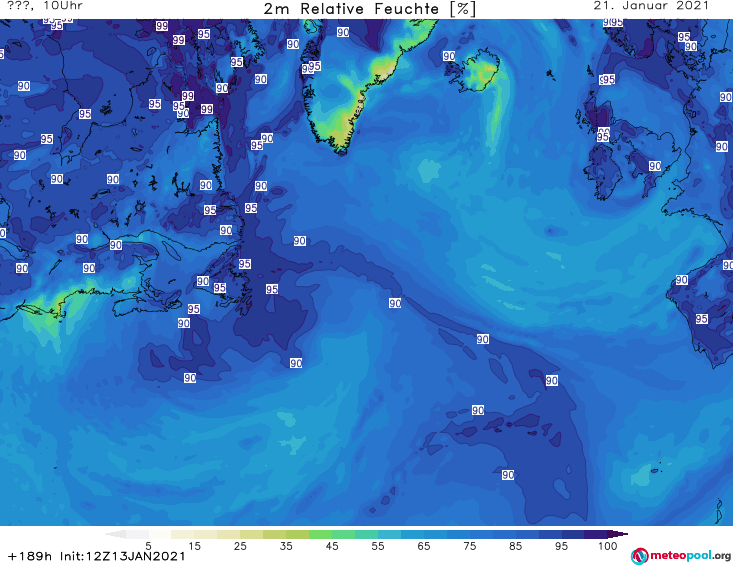Click the '100' legend scale label
Image resolution: width=733 pixels, height=566 pixels.
click(x=608, y=546)
